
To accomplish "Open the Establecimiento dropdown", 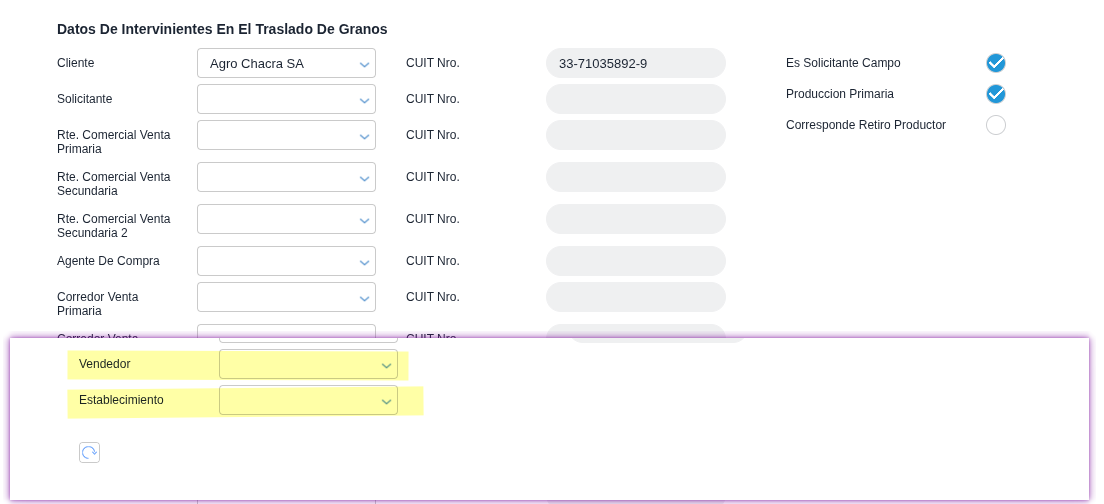I will click(308, 400).
